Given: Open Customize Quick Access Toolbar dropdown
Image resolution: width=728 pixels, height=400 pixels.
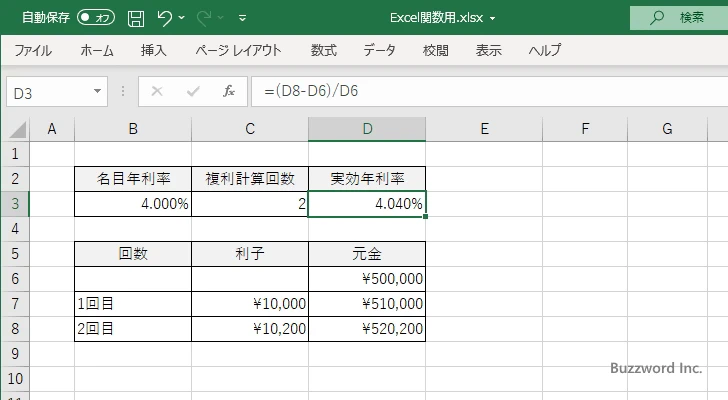Looking at the screenshot, I should coord(242,18).
